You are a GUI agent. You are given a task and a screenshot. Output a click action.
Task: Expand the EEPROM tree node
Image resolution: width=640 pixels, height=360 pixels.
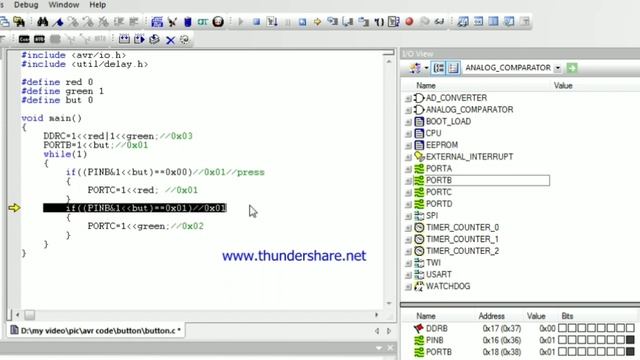408,146
